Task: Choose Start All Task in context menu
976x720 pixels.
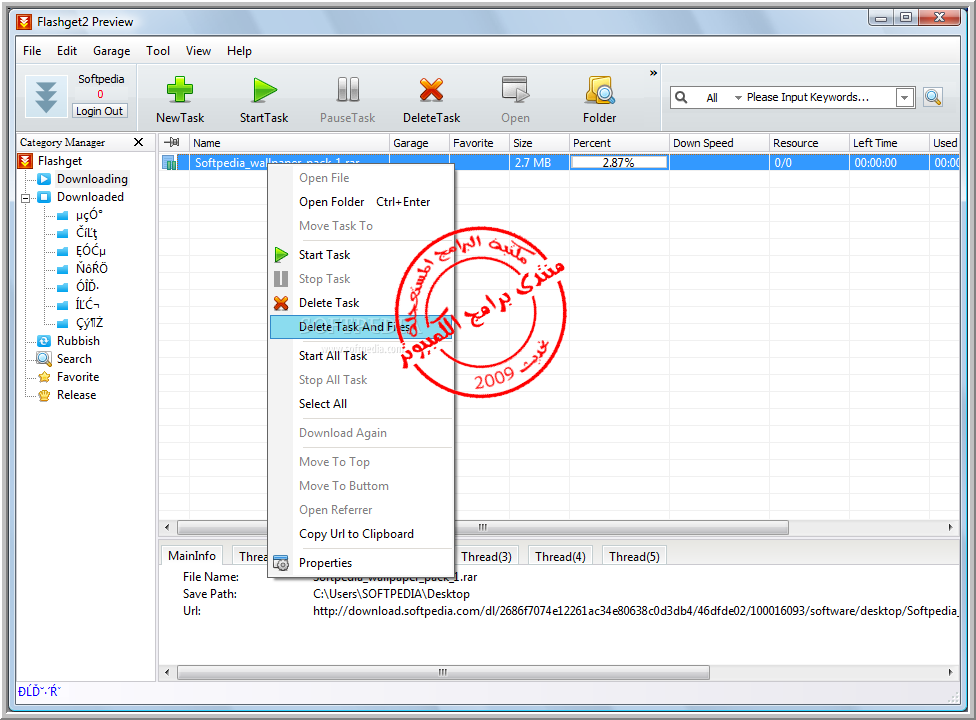Action: coord(362,356)
